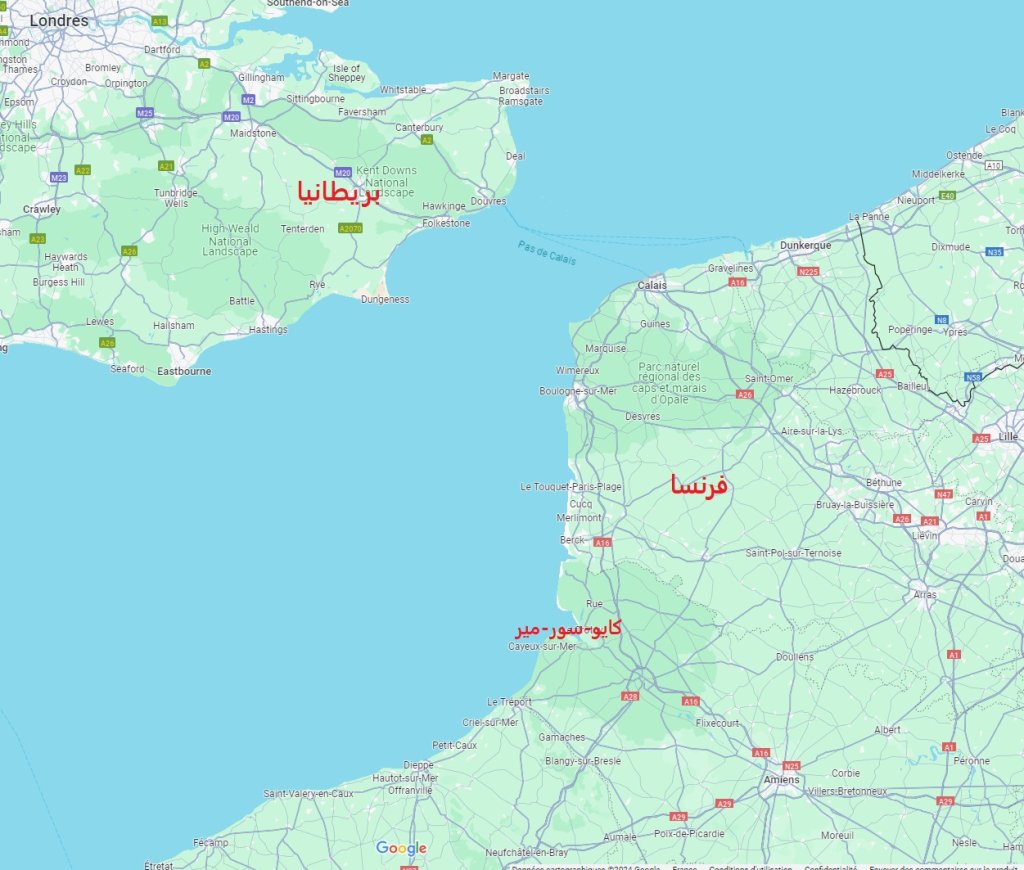Select the A2070 road shield
The height and width of the screenshot is (870, 1024).
pos(351,229)
